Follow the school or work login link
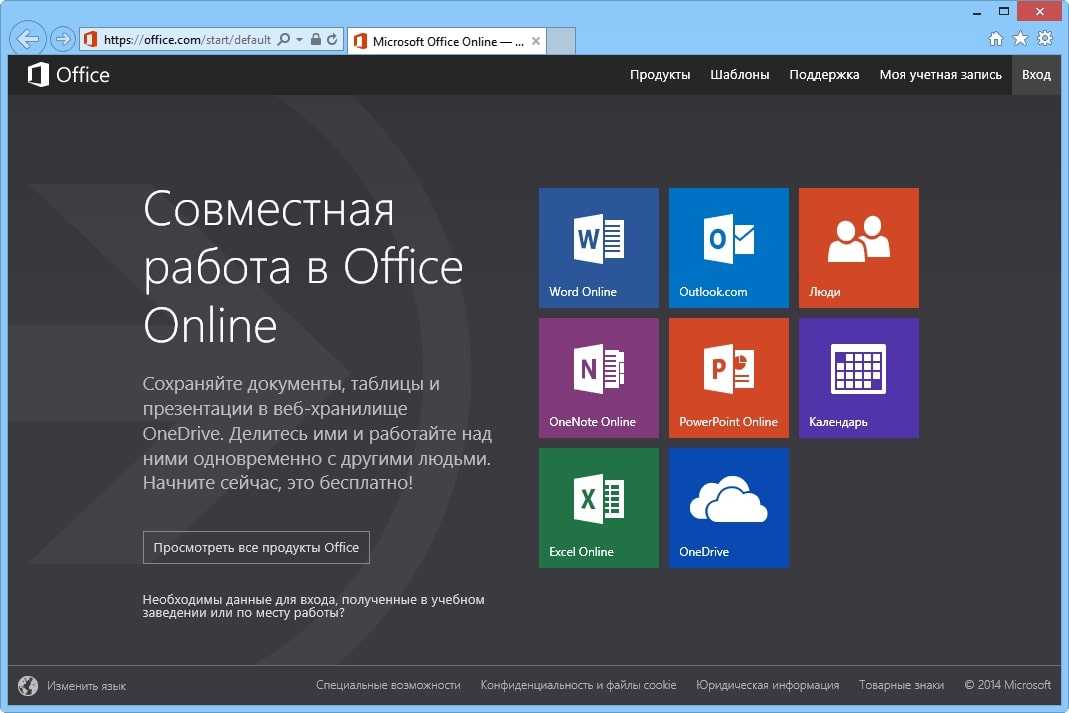The width and height of the screenshot is (1069, 713). 314,606
